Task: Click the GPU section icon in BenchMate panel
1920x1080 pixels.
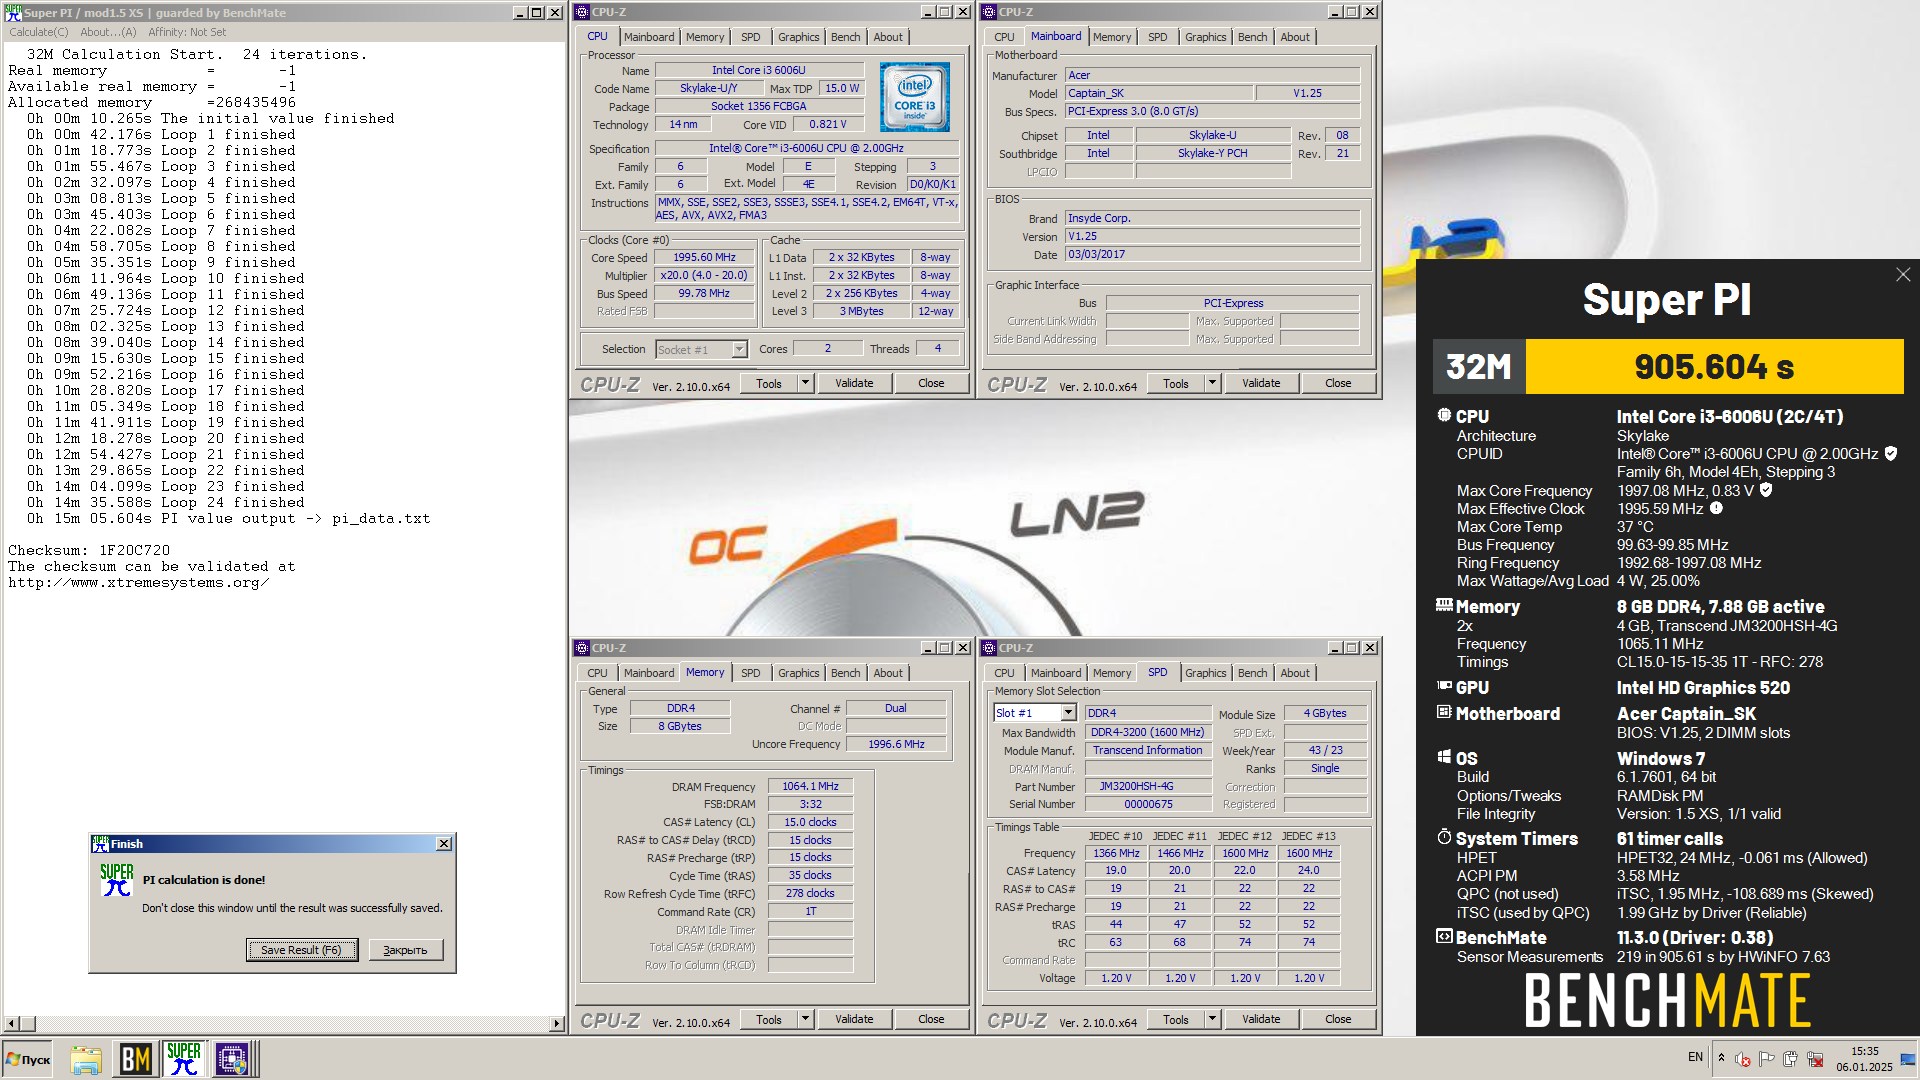Action: point(1444,686)
